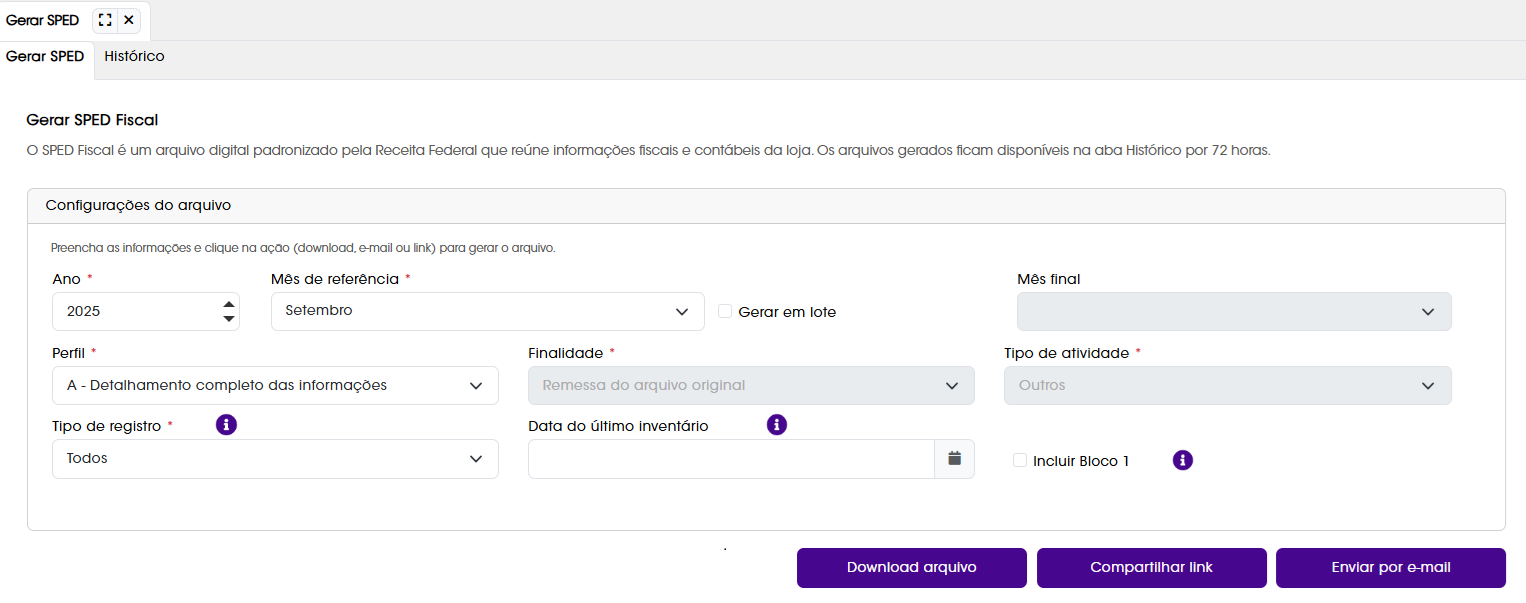
Task: Decrease the Ano value with down arrow
Action: point(230,319)
